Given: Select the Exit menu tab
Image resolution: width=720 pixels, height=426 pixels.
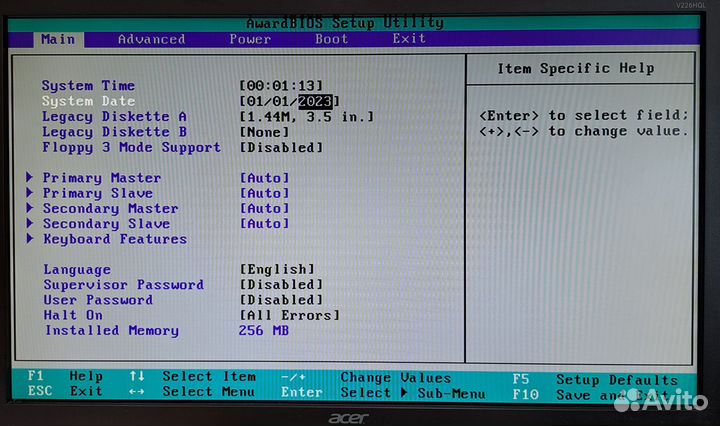Looking at the screenshot, I should click(408, 39).
